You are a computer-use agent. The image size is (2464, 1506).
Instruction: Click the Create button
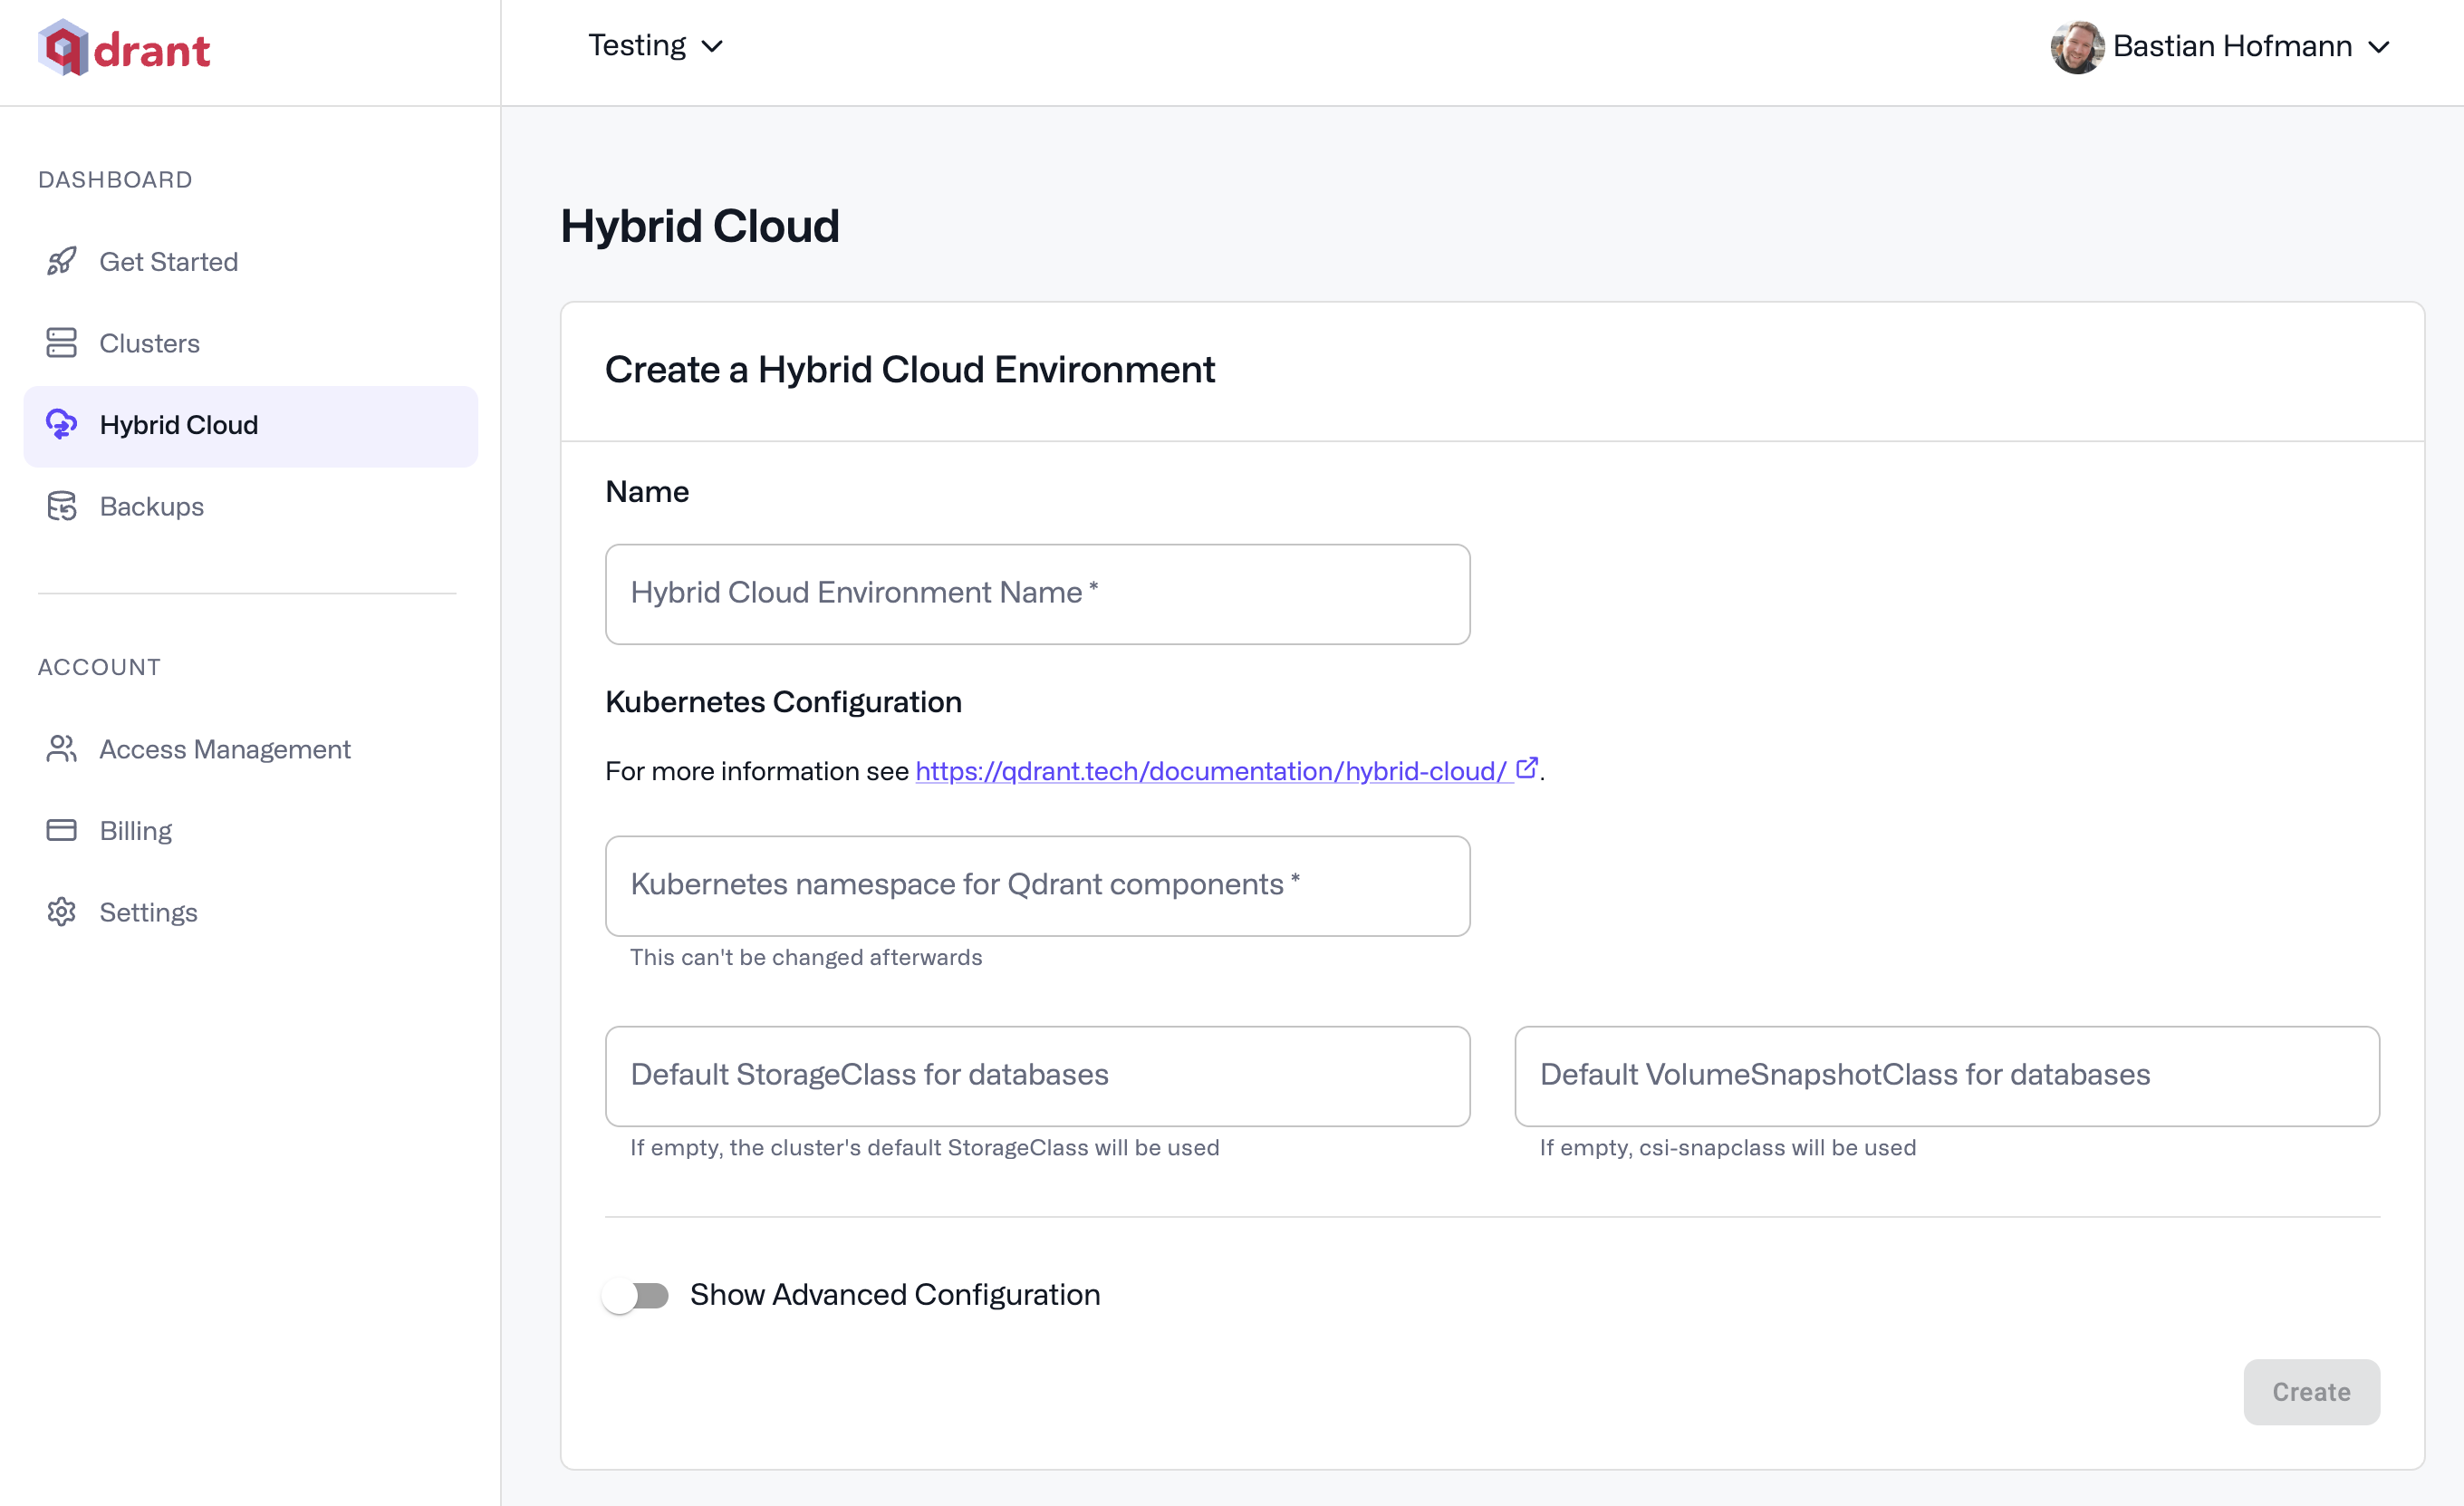(2311, 1392)
